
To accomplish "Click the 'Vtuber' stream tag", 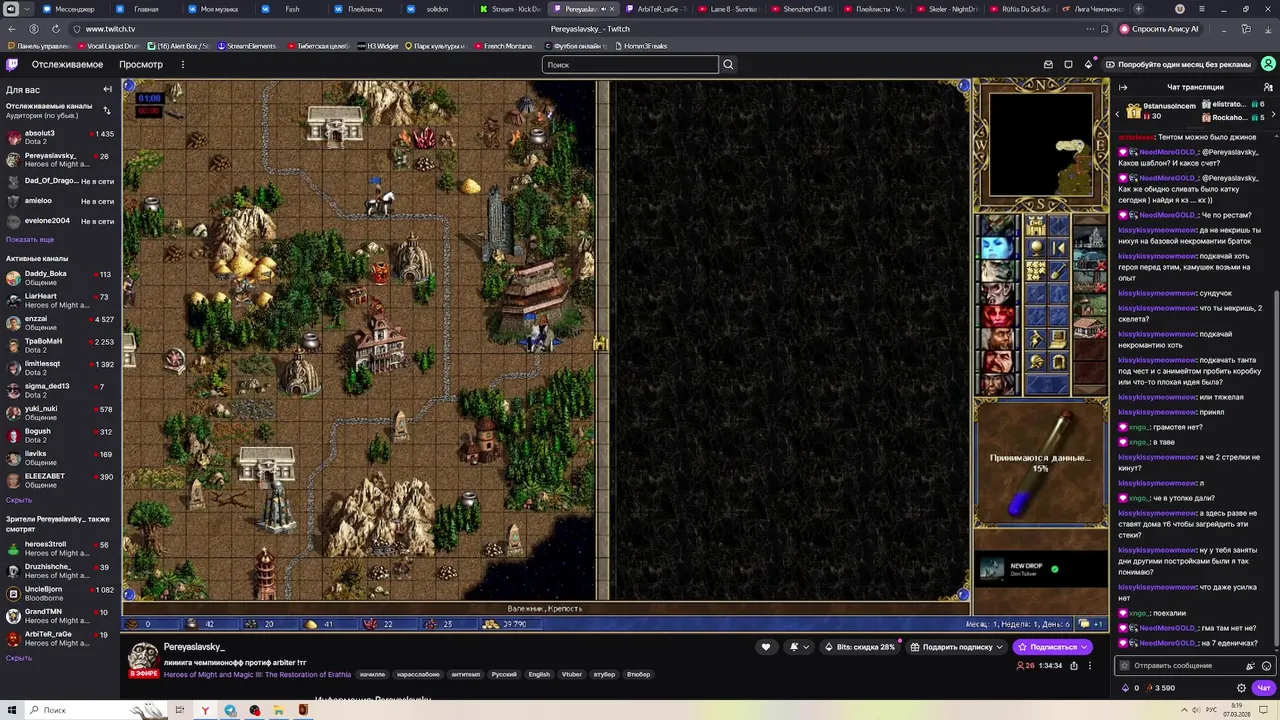I will (x=572, y=674).
